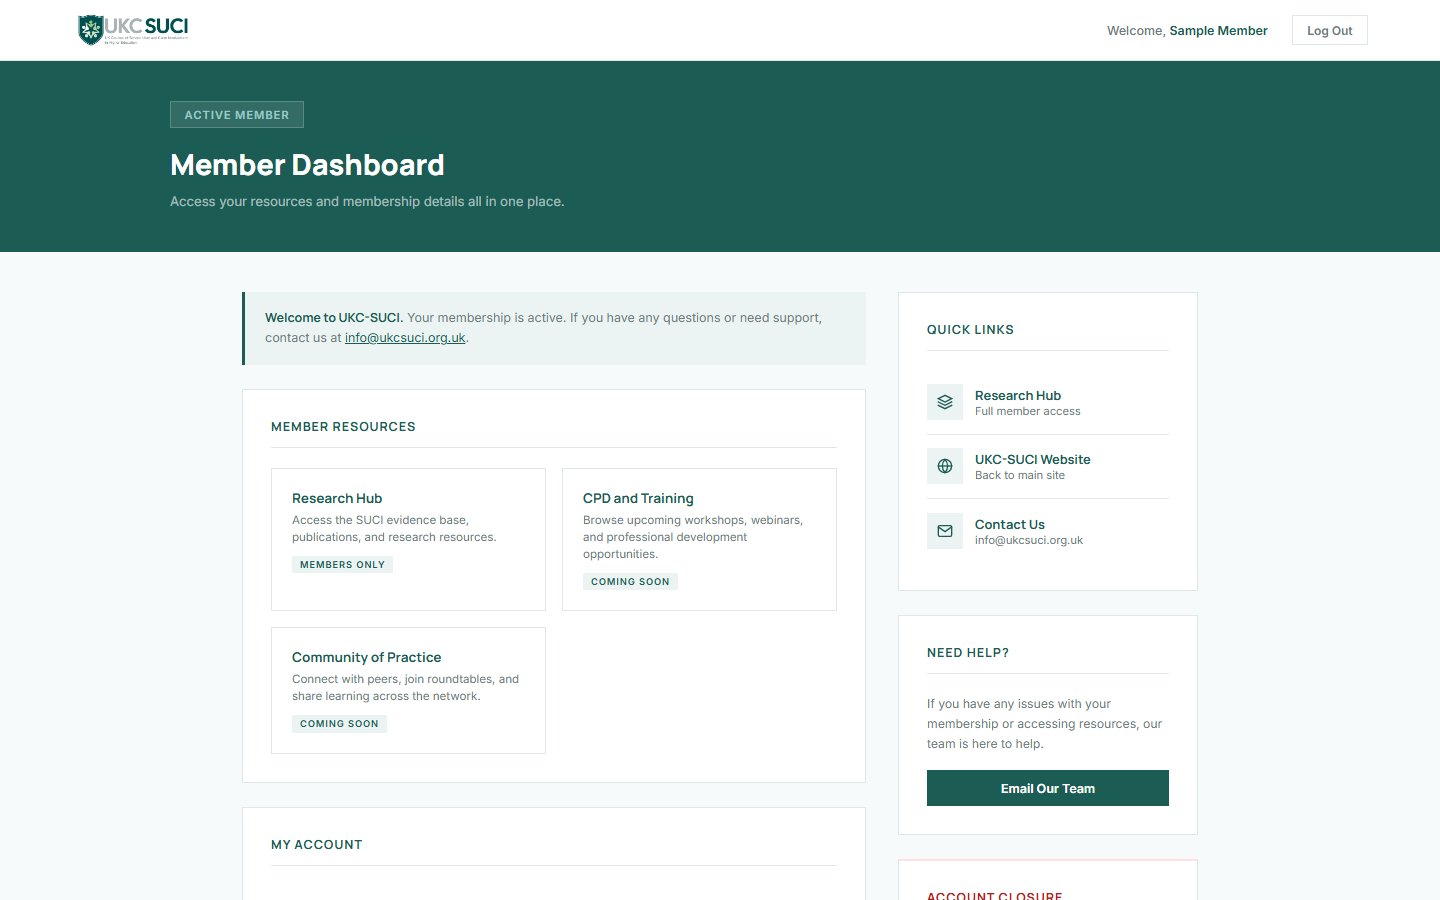
Task: Open the info@ukcsuci.org.uk email link in welcome notice
Action: 405,338
